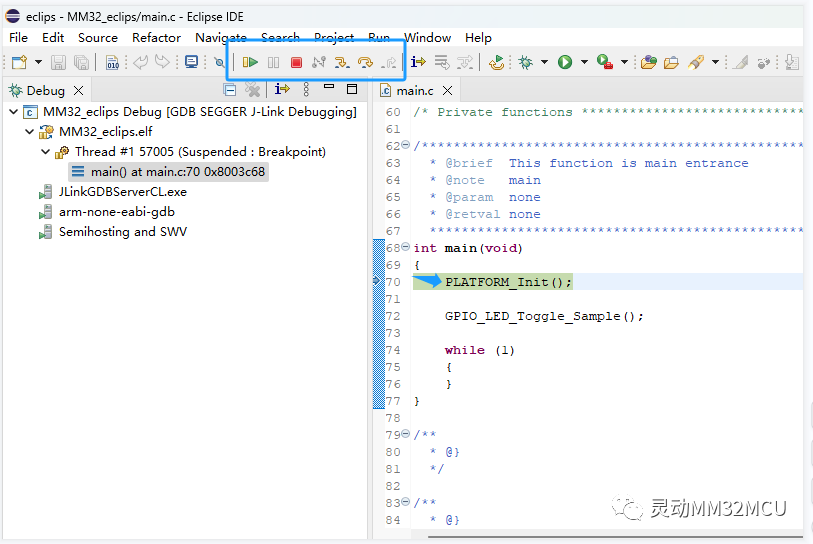Close the Debug view tab
This screenshot has width=813, height=544.
[x=79, y=90]
